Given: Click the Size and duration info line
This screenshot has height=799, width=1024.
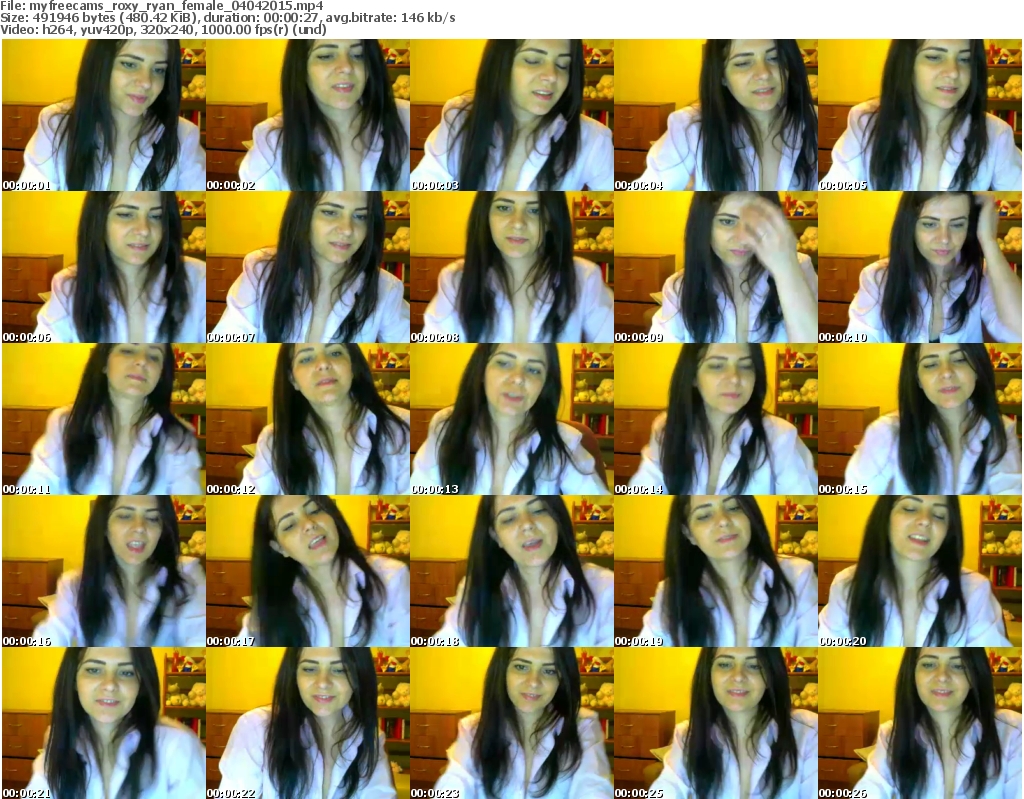Looking at the screenshot, I should (x=228, y=18).
